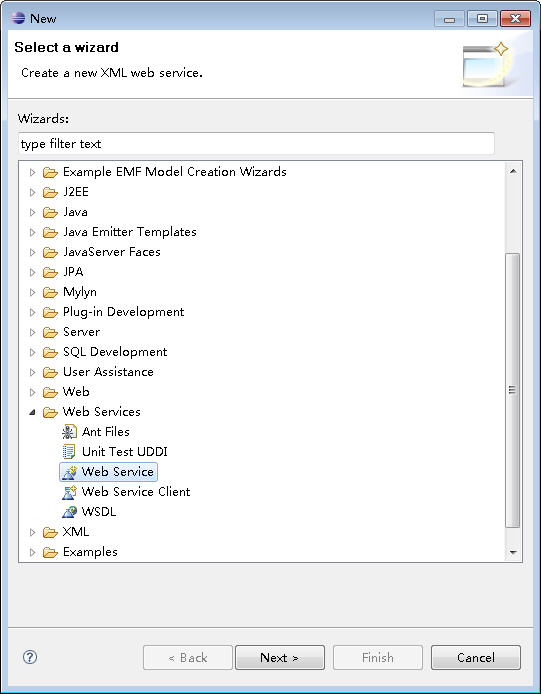541x694 pixels.
Task: Click the scrollbar down arrow
Action: [513, 552]
